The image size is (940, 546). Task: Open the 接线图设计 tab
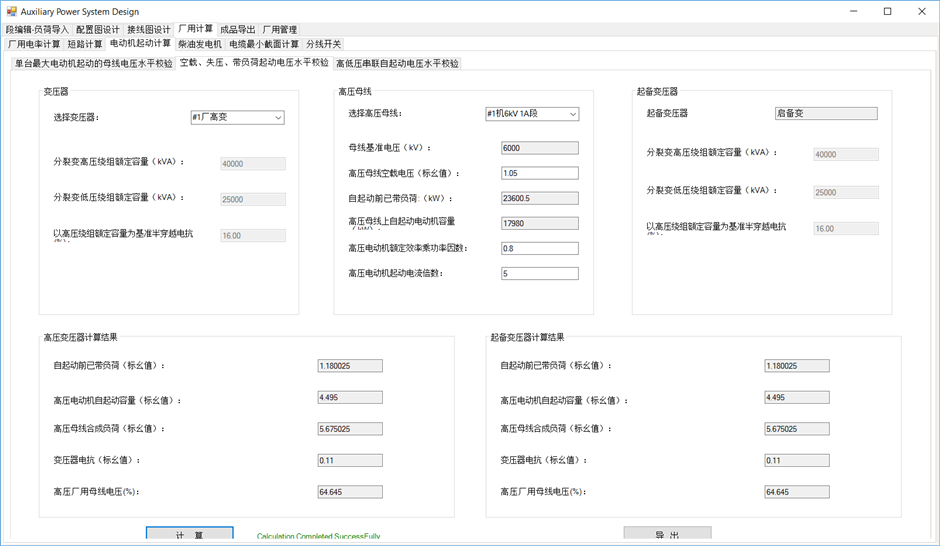(148, 29)
